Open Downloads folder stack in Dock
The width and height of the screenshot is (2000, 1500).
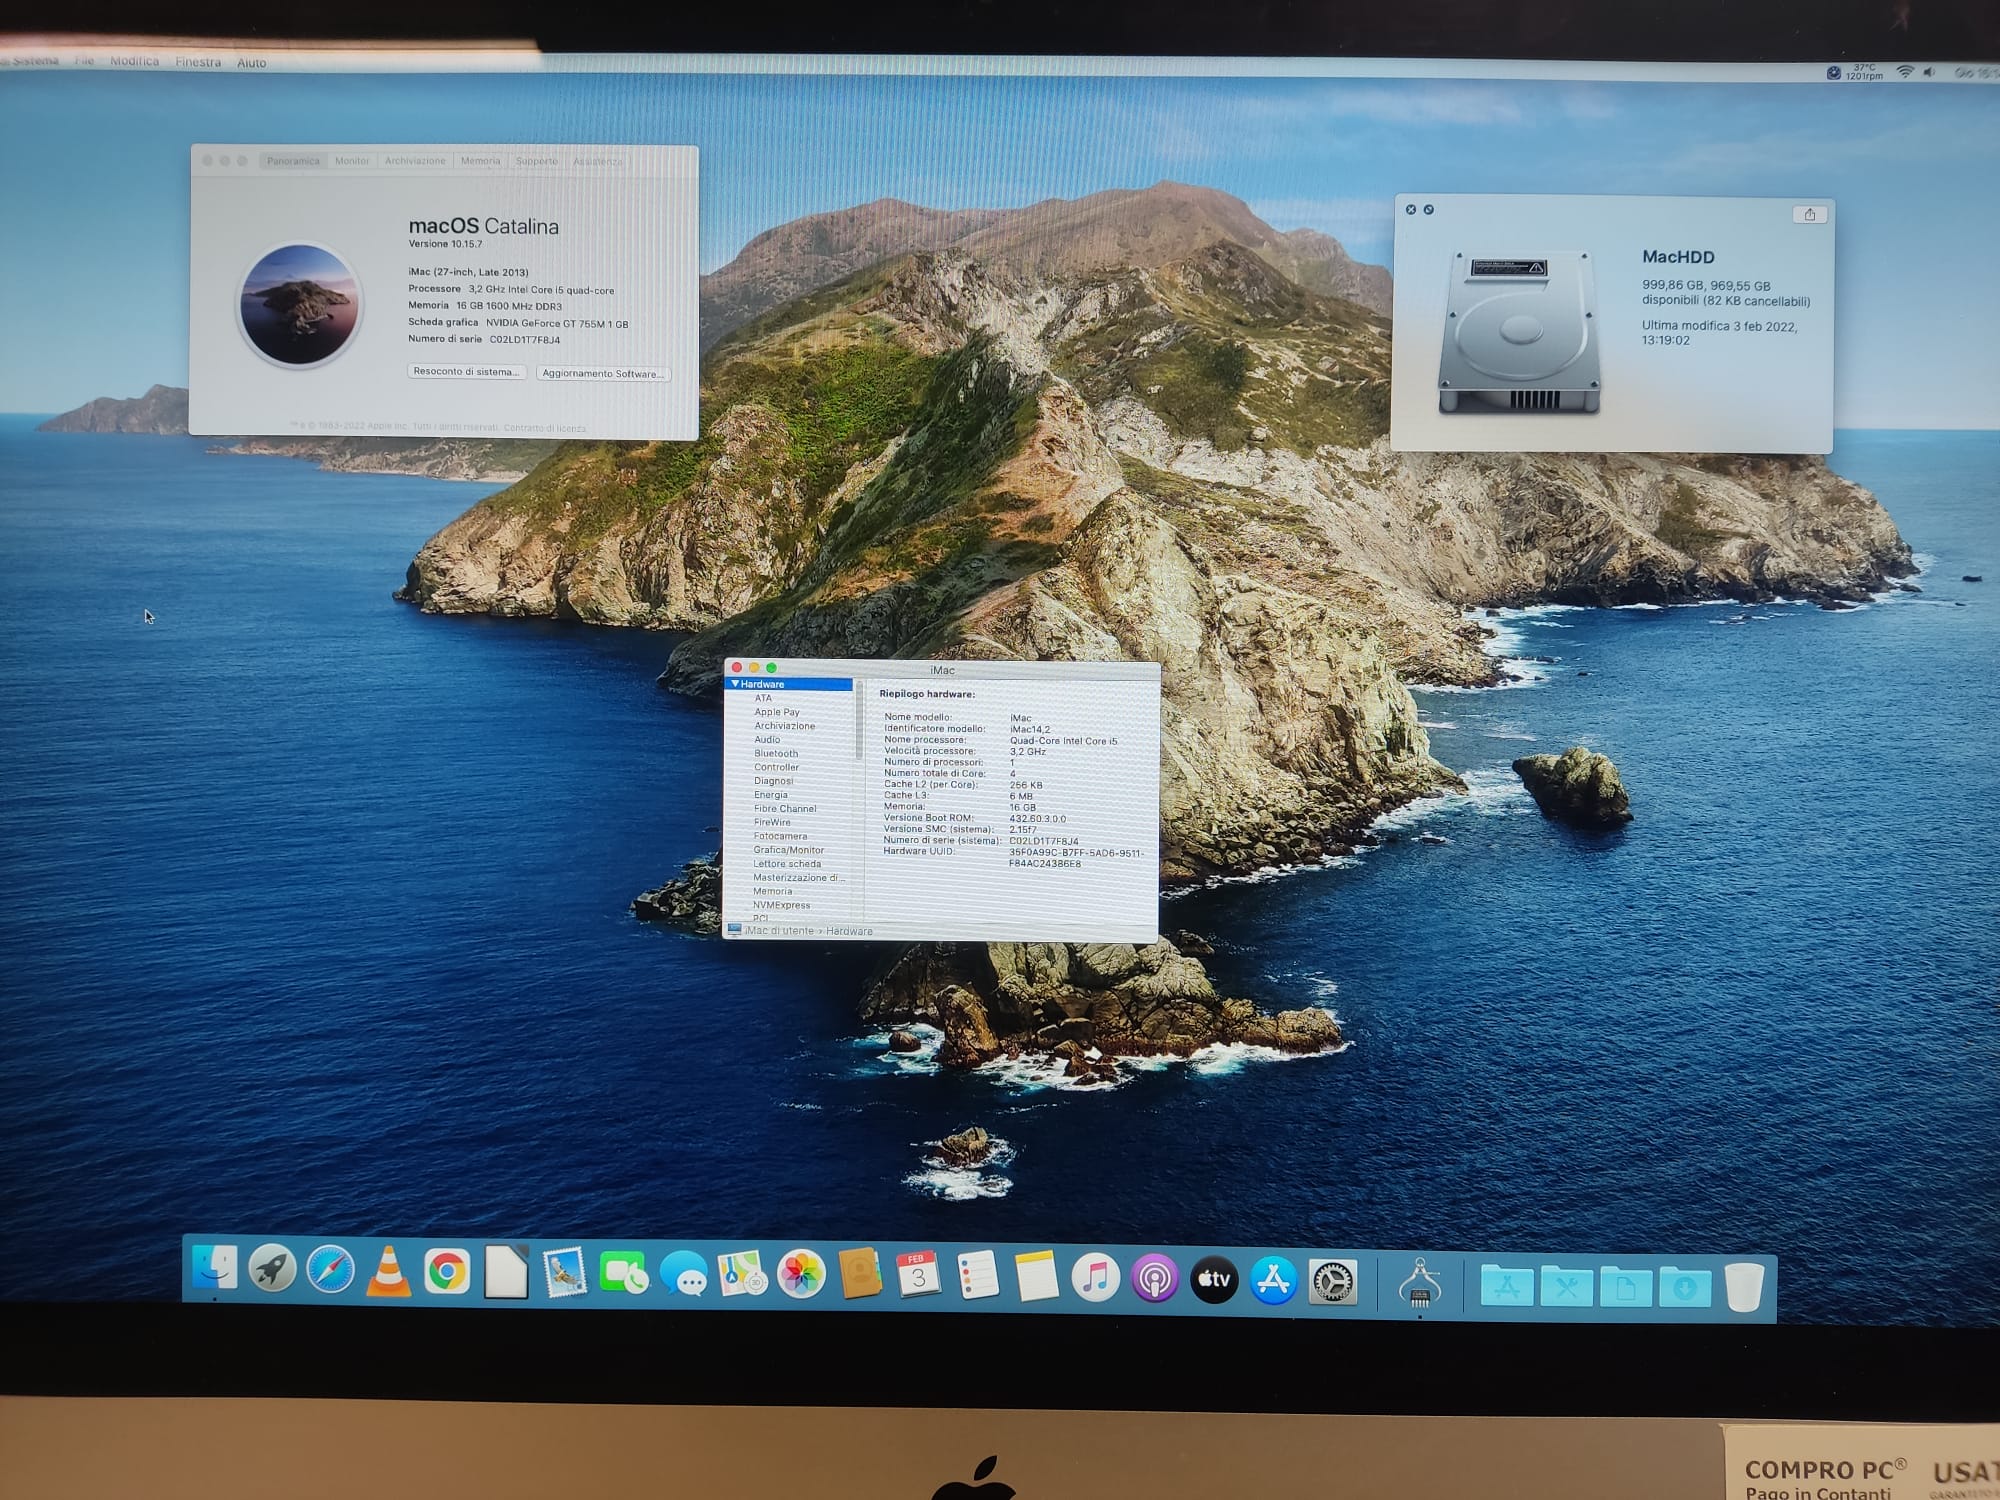pyautogui.click(x=1685, y=1288)
